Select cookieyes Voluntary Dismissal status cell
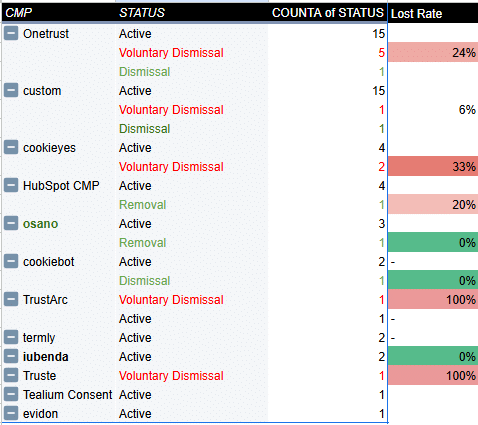478x425 pixels. [192, 167]
